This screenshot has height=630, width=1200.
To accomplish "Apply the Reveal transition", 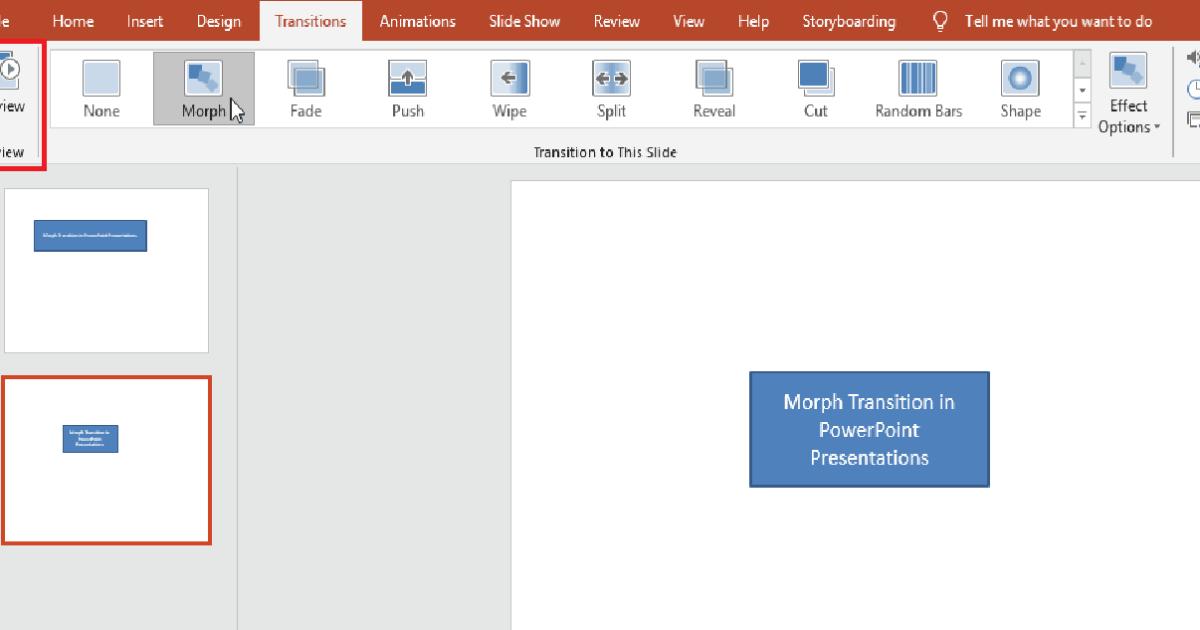I will point(713,87).
